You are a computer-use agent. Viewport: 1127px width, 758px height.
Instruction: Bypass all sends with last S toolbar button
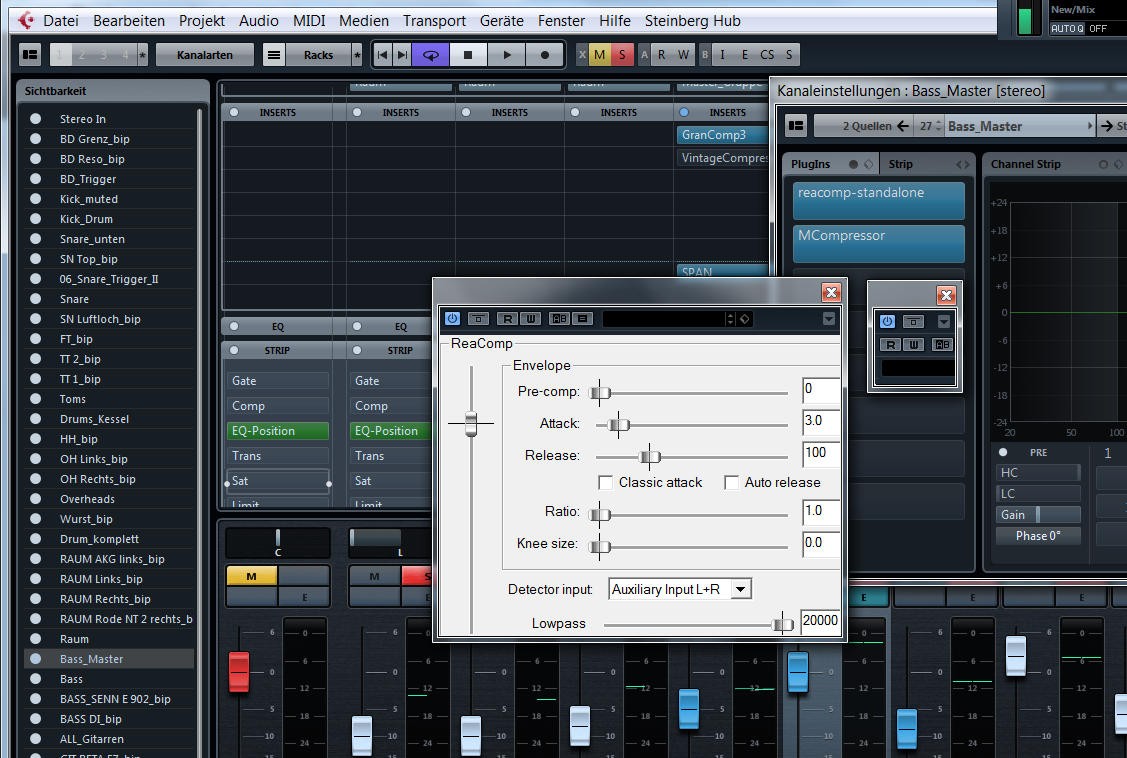click(789, 55)
